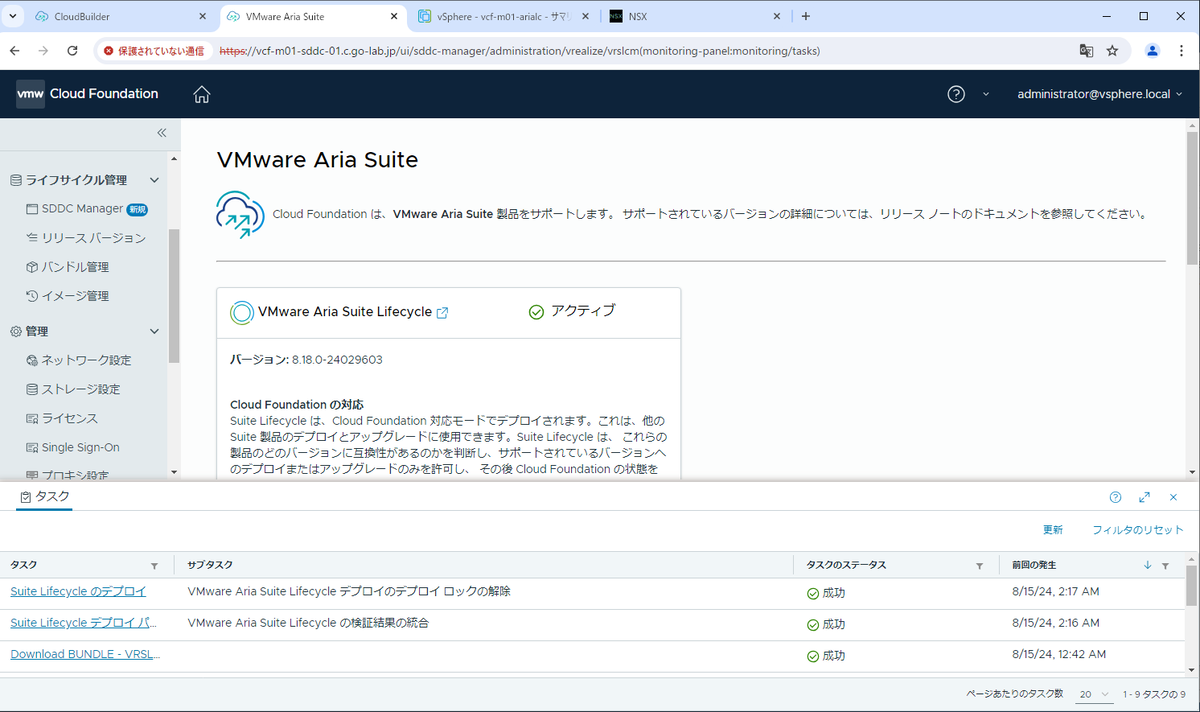
Task: Click フィルタのリセット button
Action: point(1138,530)
